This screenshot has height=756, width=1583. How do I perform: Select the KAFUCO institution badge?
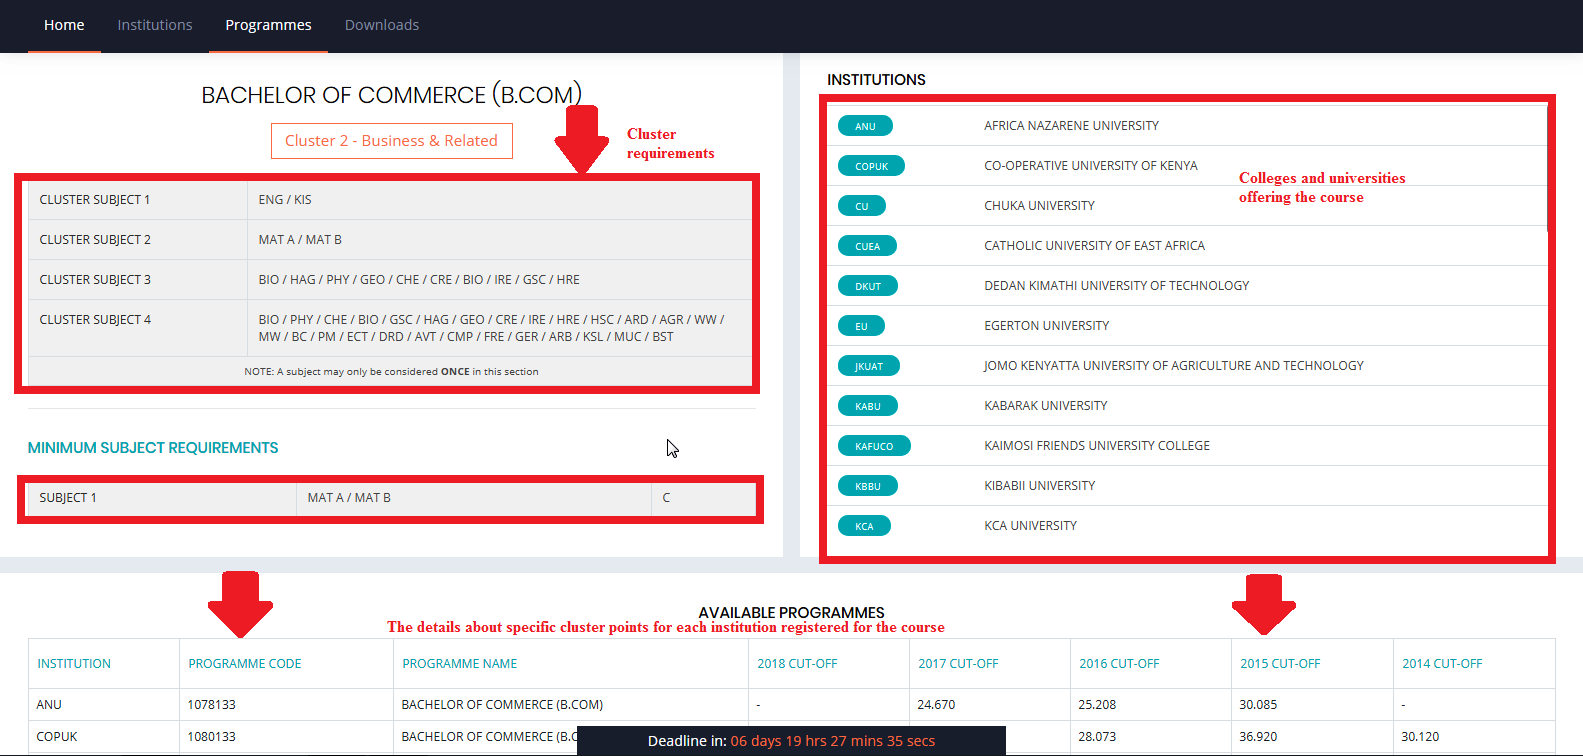point(874,446)
